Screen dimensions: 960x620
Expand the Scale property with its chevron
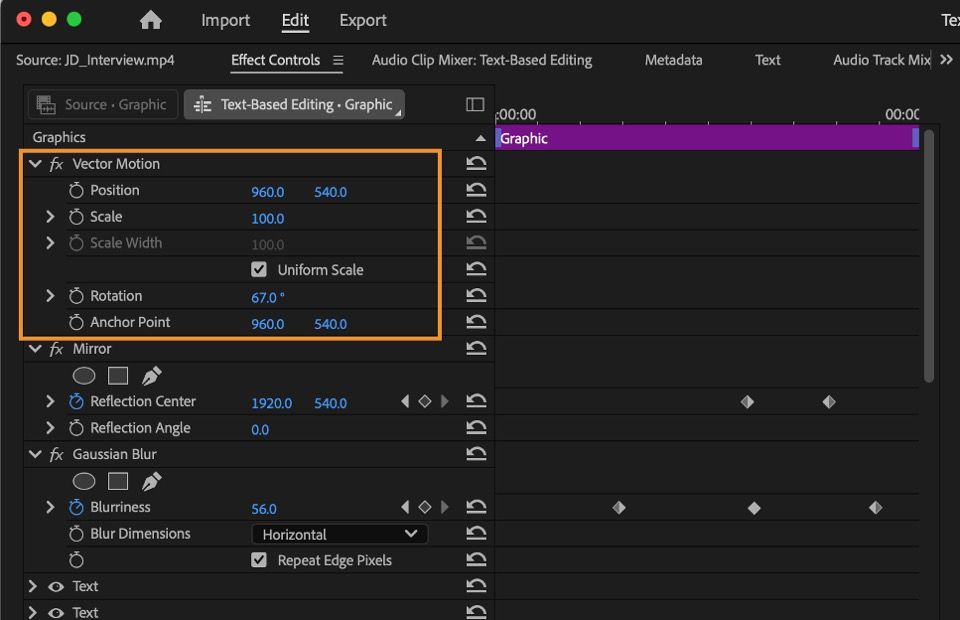[49, 216]
